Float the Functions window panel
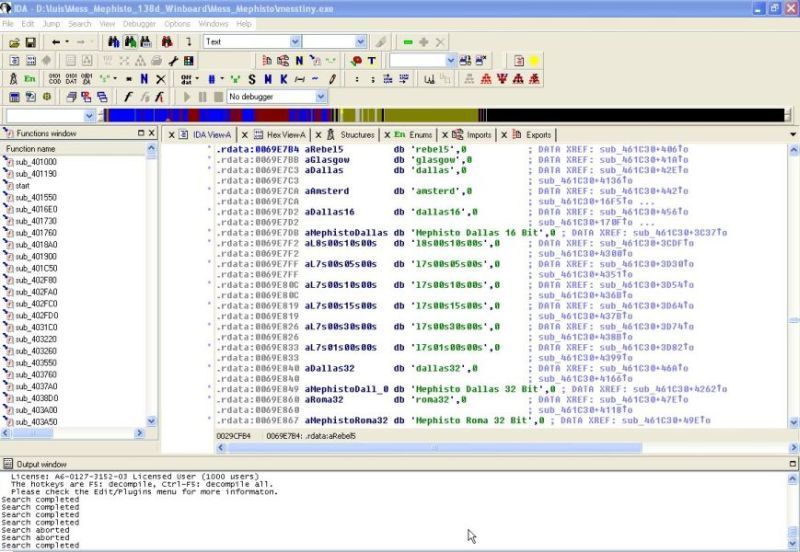The image size is (800, 552). [141, 133]
